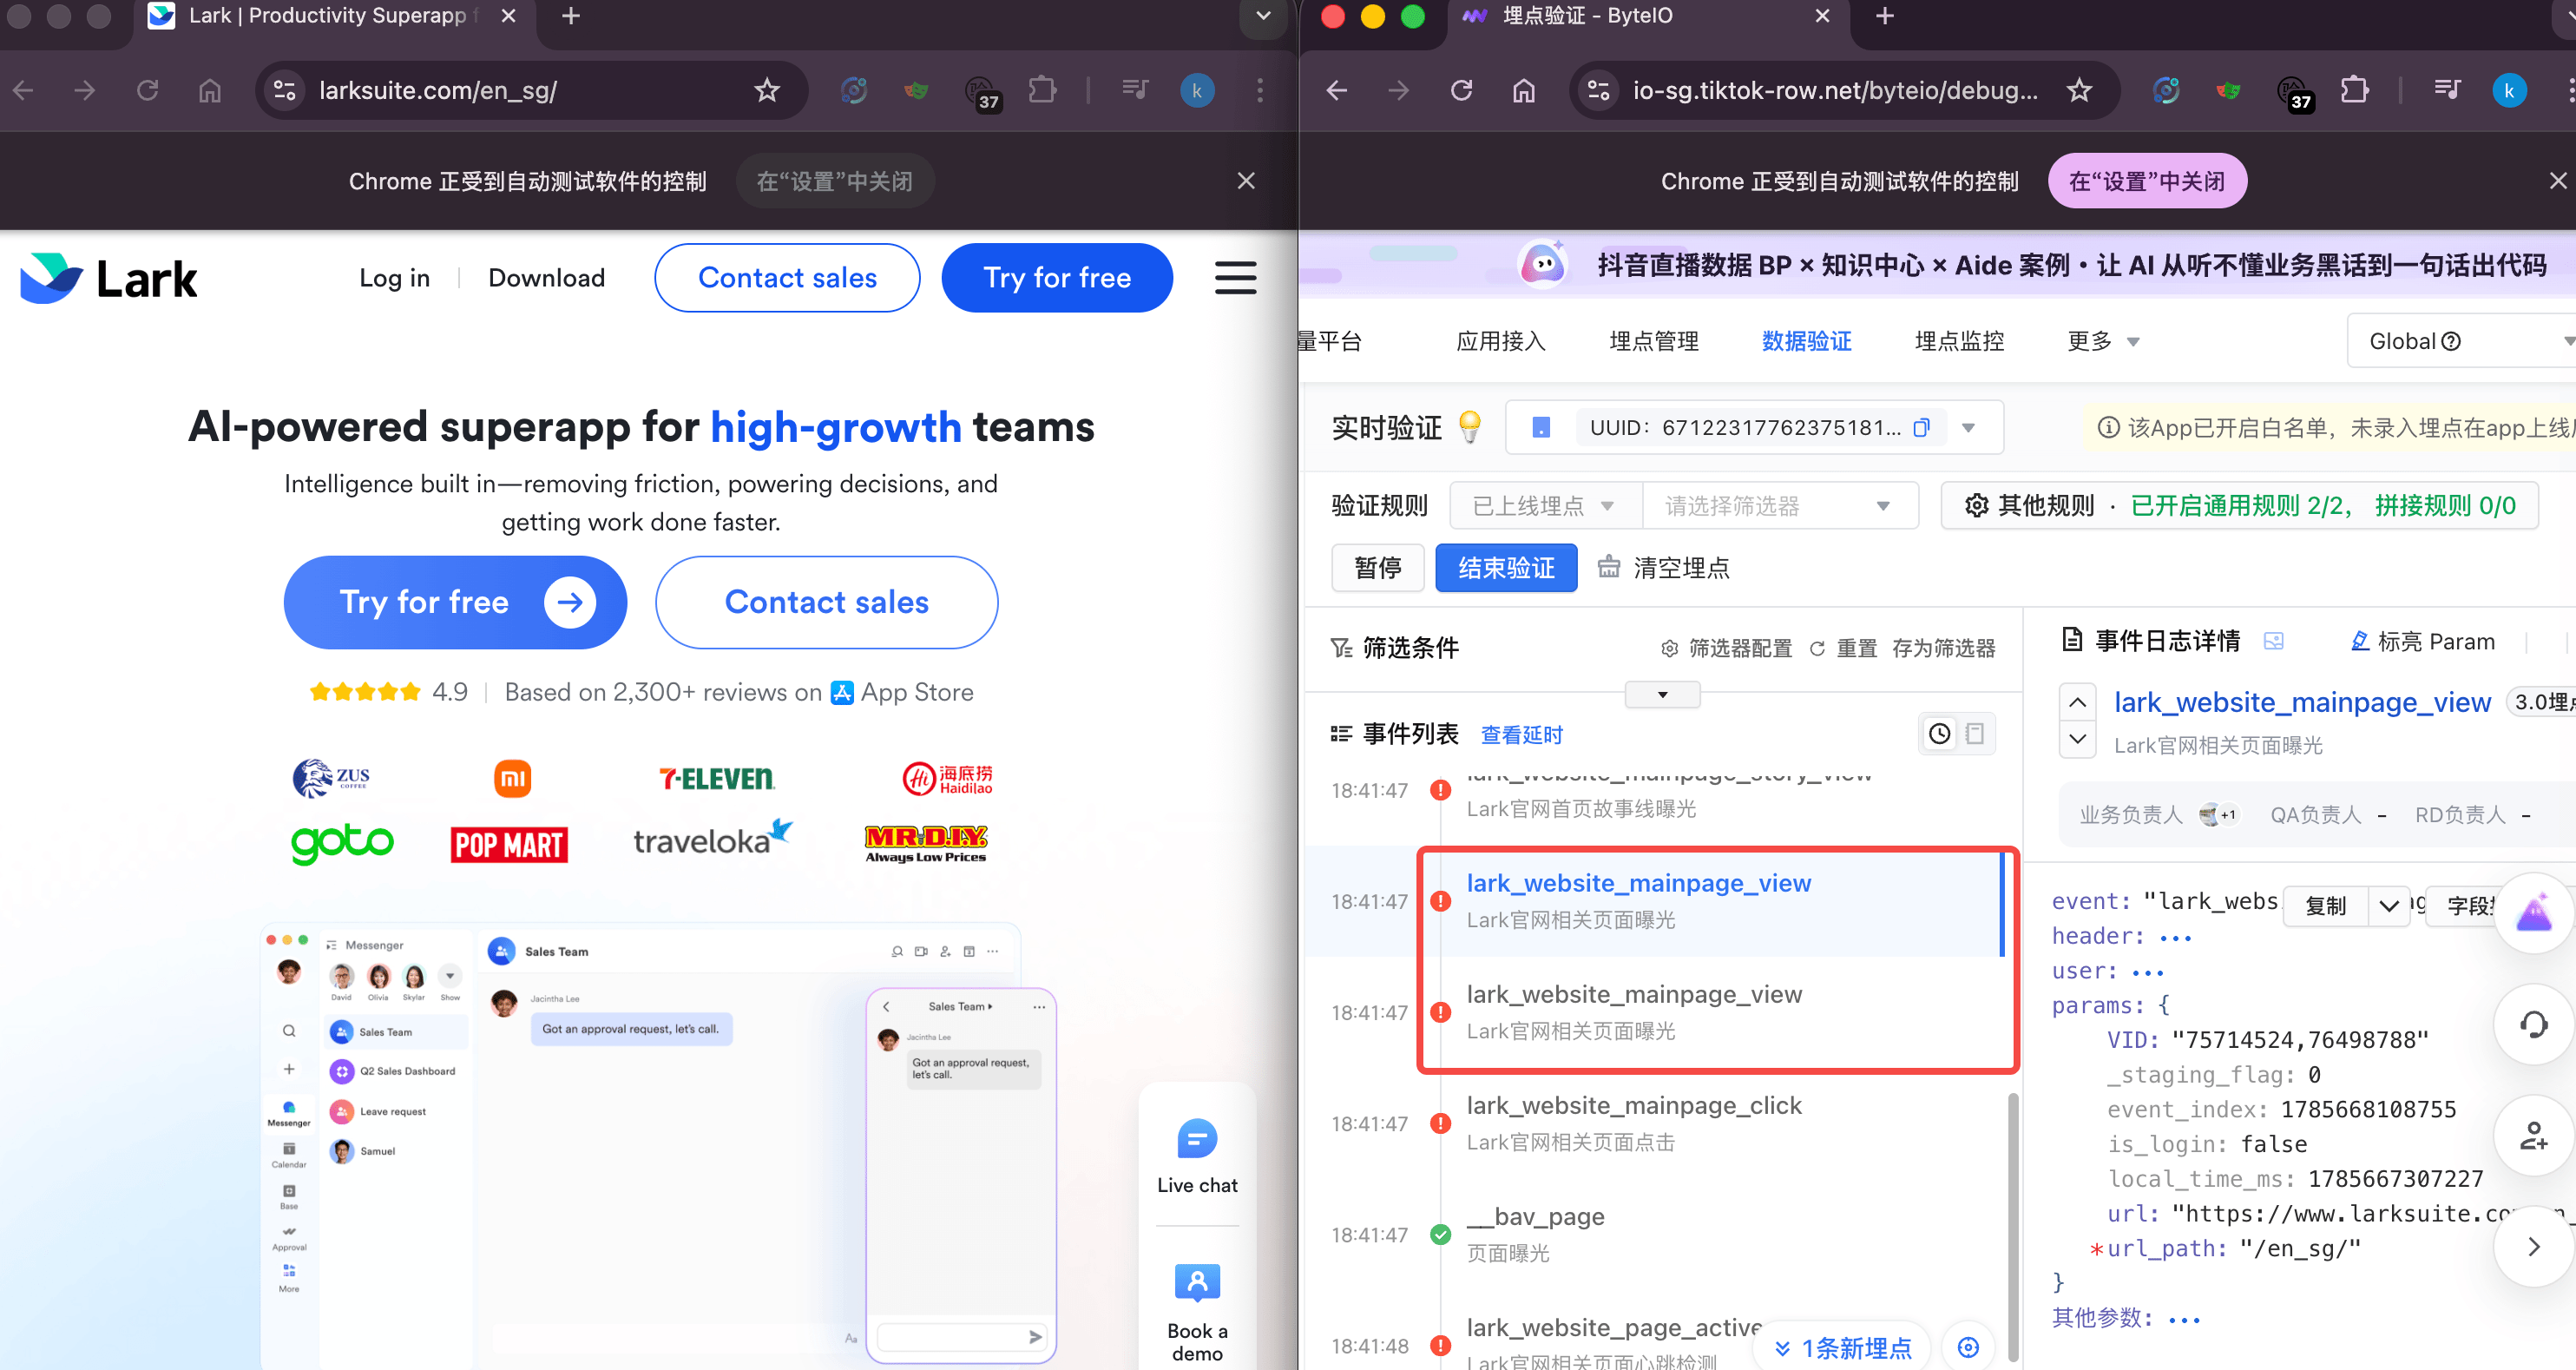Click the 暂停 button
The height and width of the screenshot is (1370, 2576).
click(1377, 568)
